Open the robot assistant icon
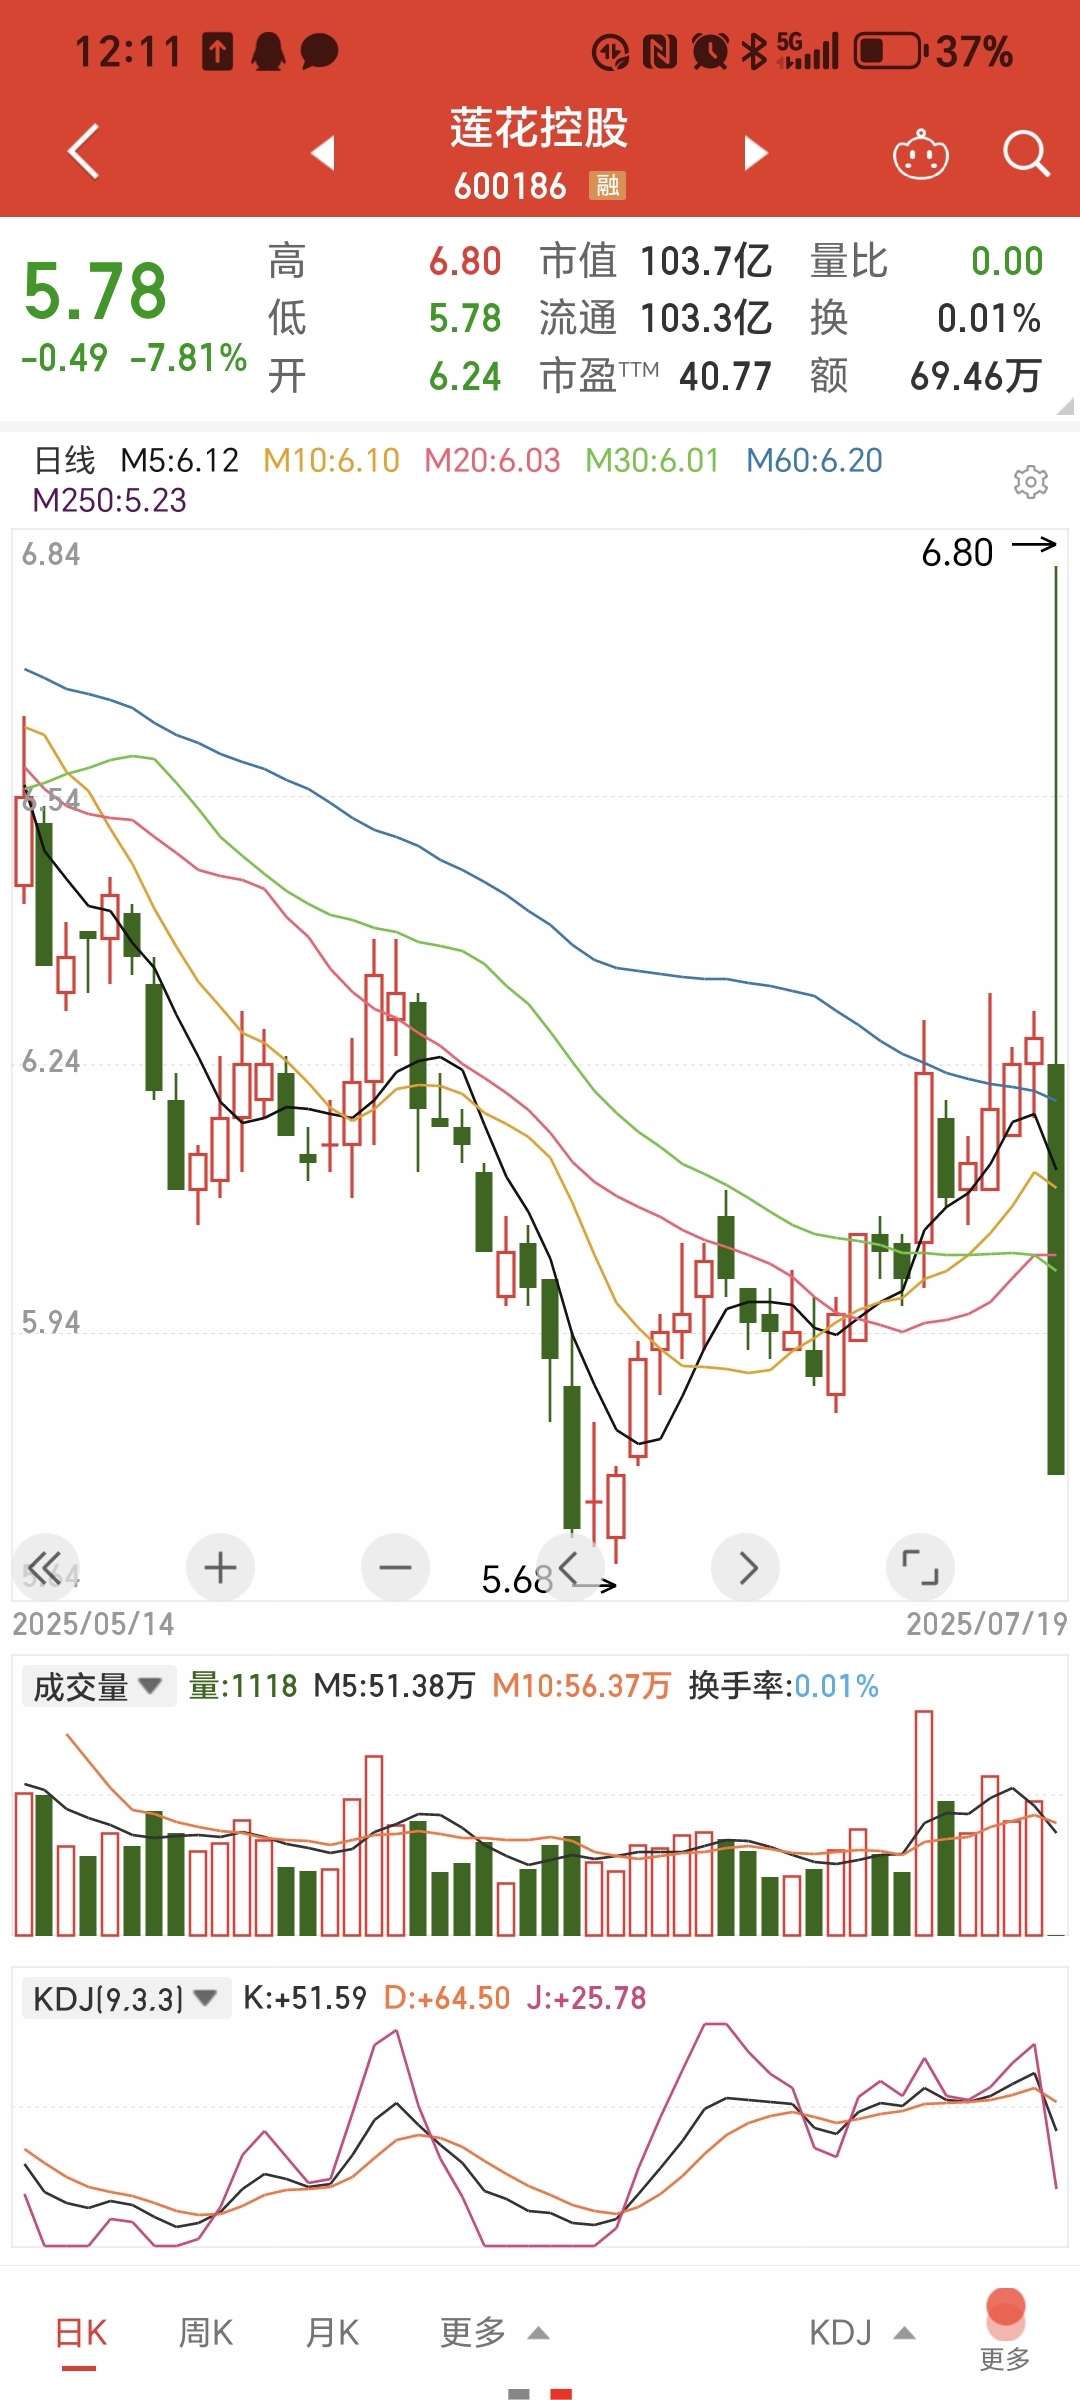Screen dimensions: 1080x2400 pos(920,154)
